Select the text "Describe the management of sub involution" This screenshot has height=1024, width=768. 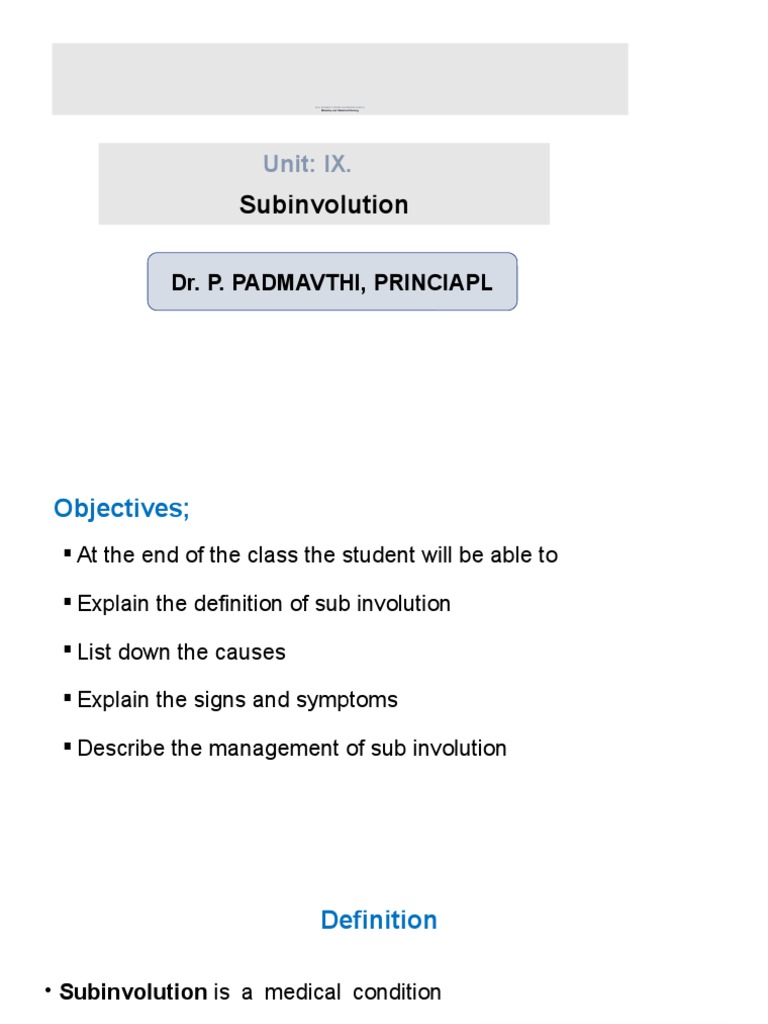(292, 748)
